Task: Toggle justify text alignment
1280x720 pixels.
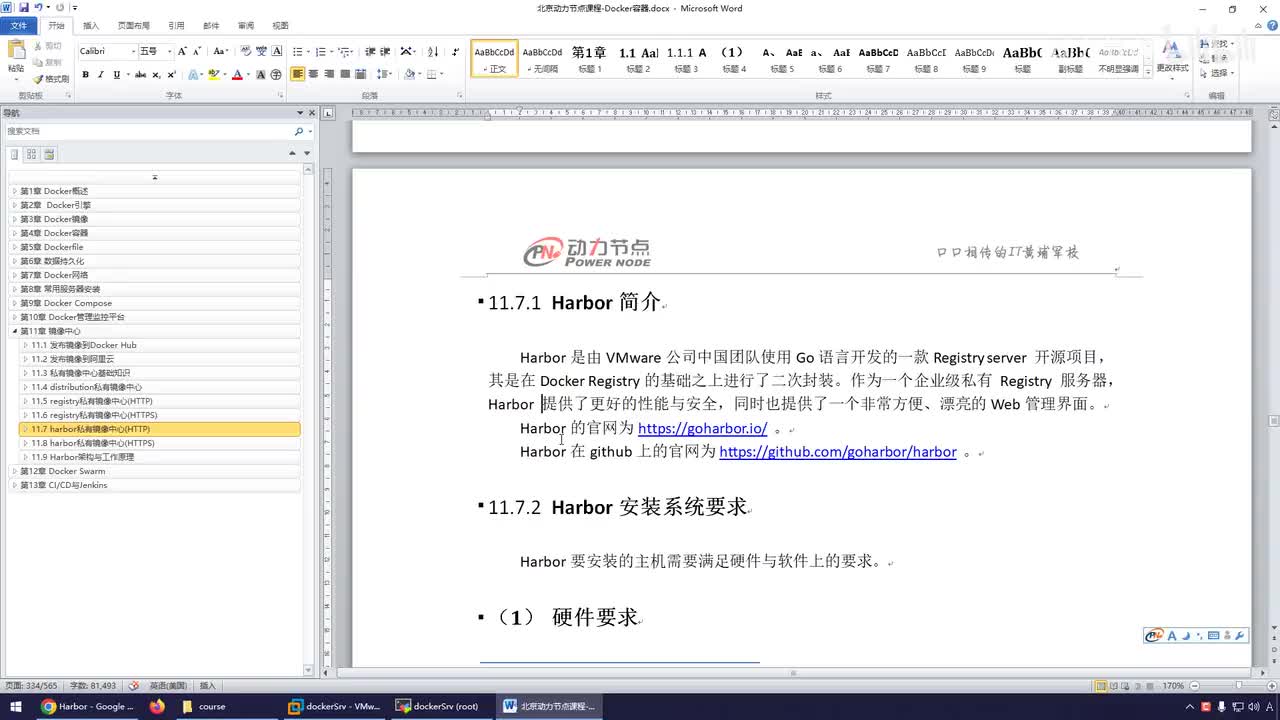Action: click(x=345, y=74)
